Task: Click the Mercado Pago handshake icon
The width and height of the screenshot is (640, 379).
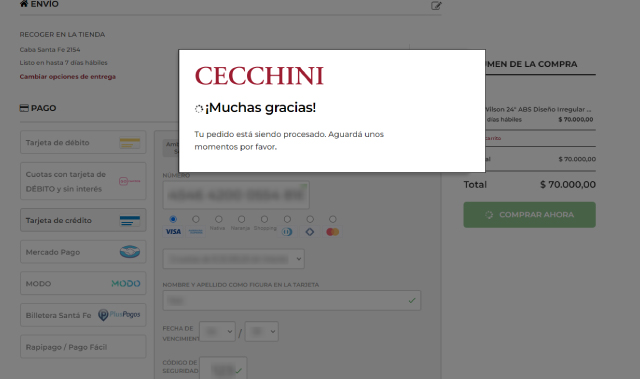Action: point(130,252)
